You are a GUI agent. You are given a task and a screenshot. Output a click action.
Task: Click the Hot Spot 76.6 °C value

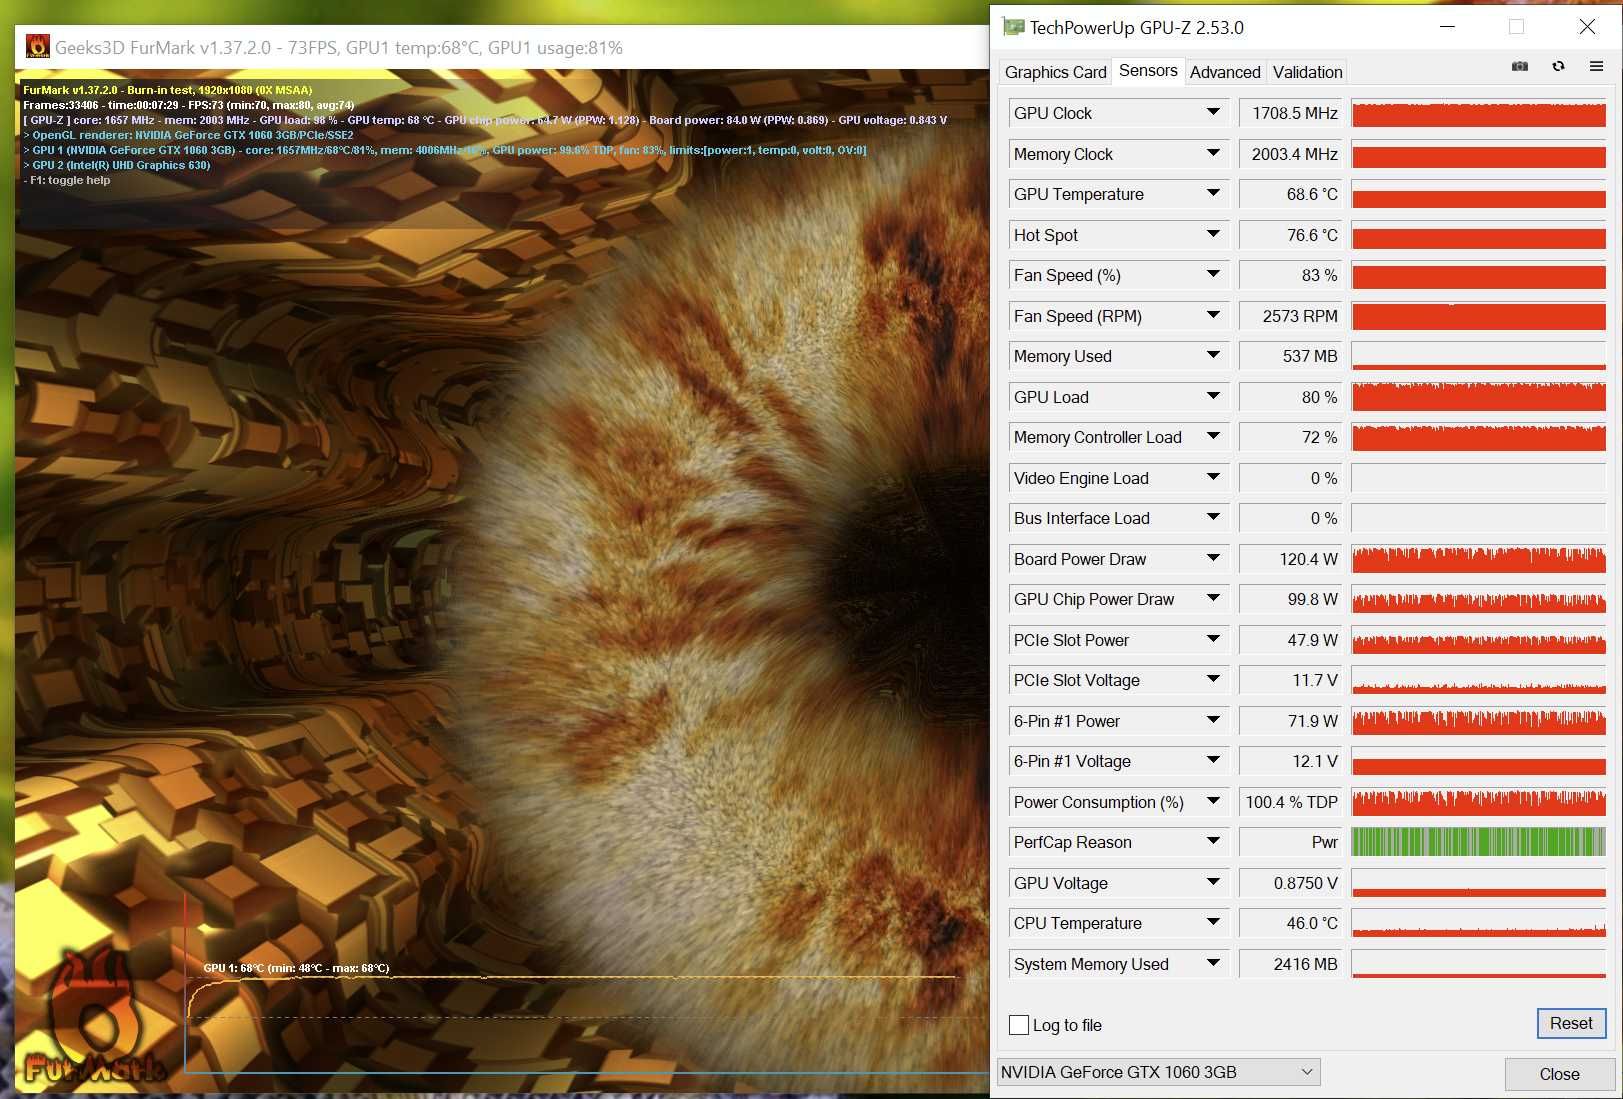[1292, 235]
